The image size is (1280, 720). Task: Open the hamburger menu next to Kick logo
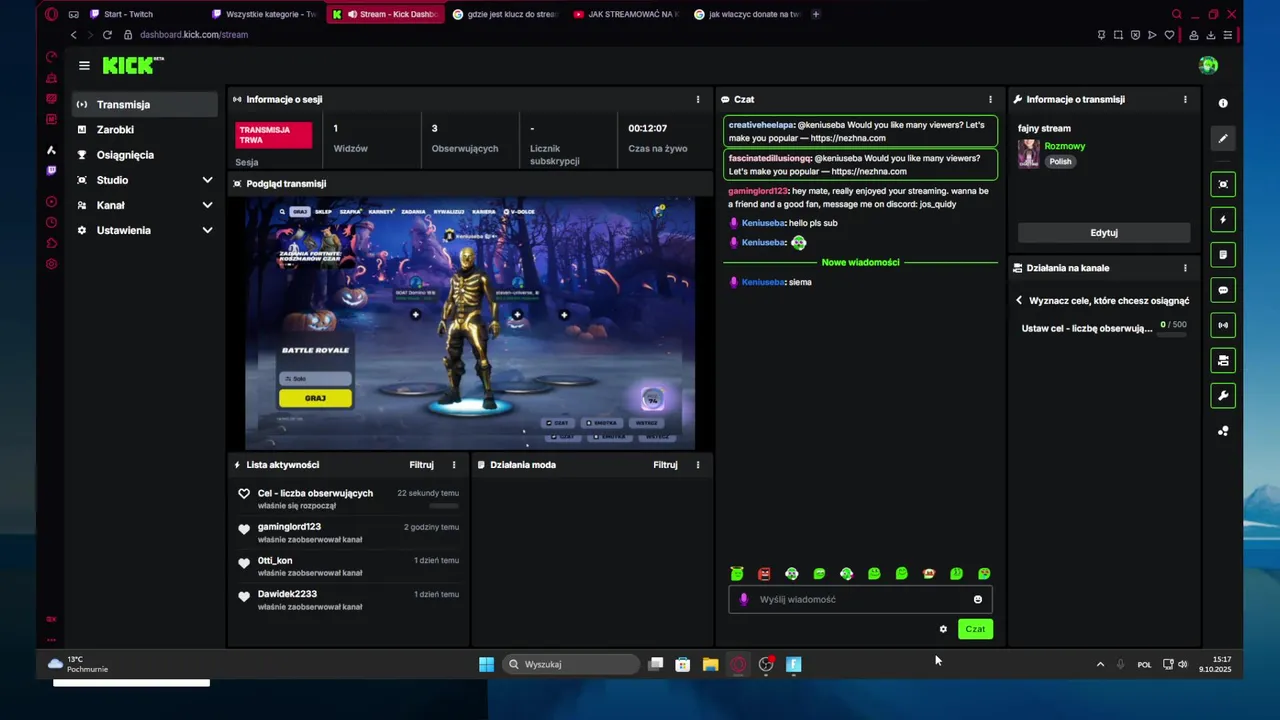[x=84, y=65]
